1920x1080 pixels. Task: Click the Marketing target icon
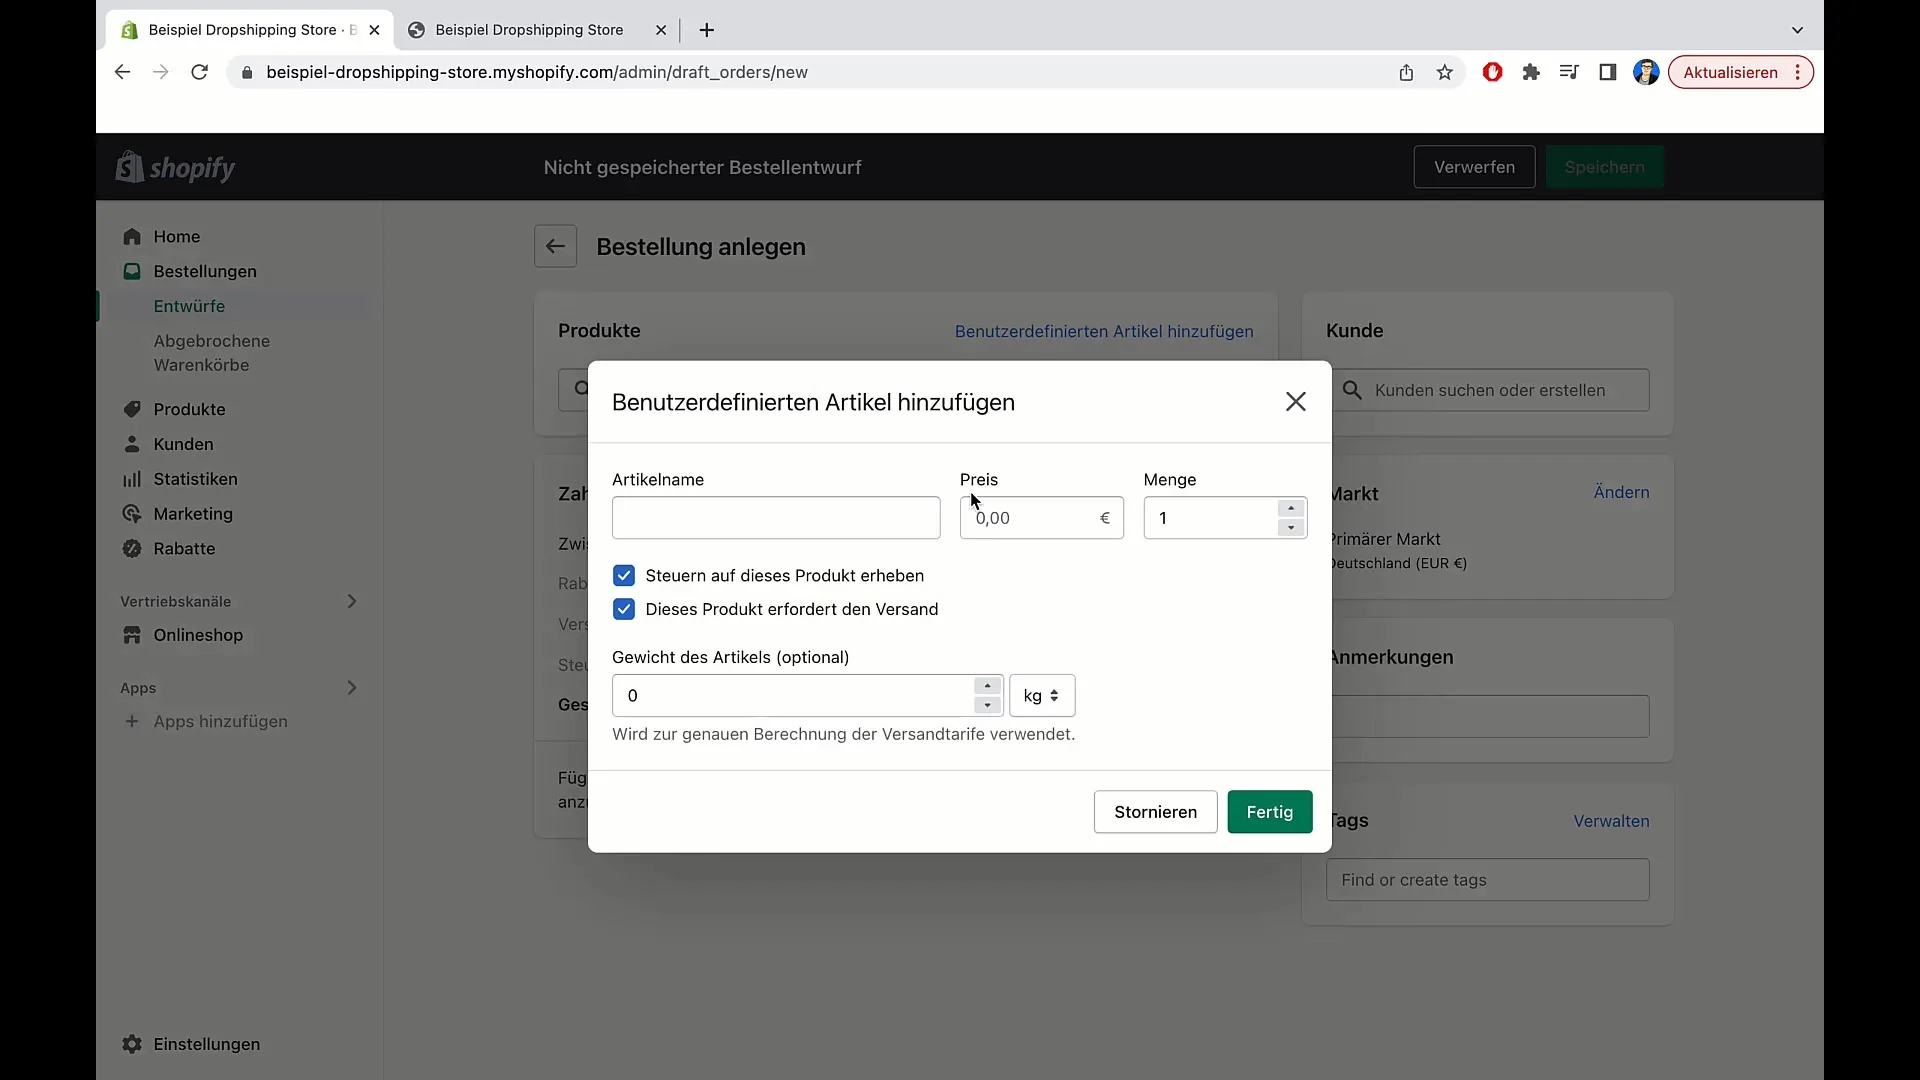132,514
